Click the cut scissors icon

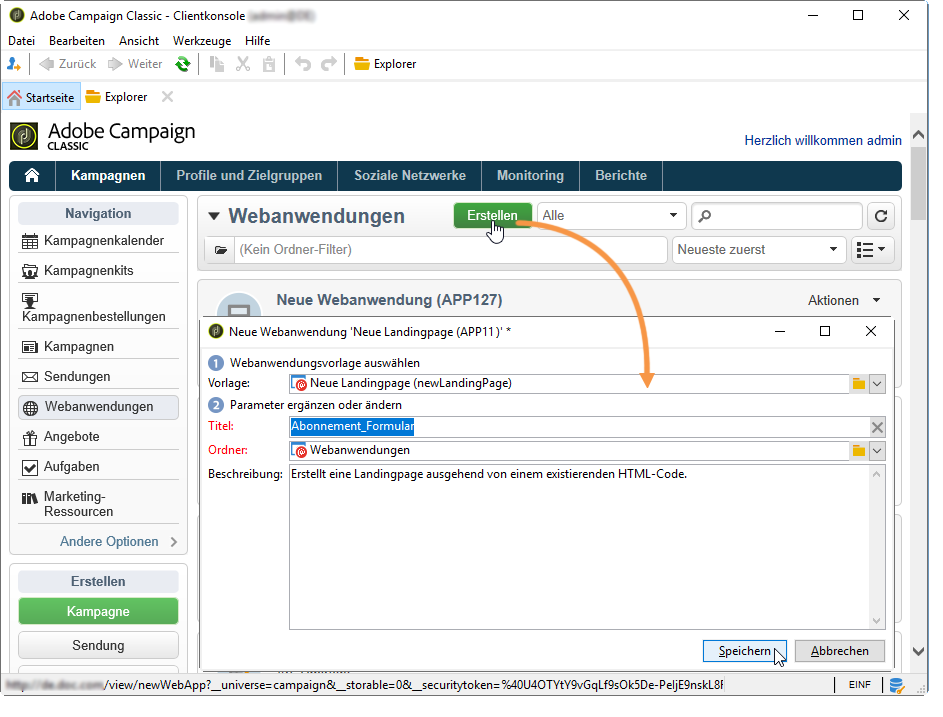[243, 64]
